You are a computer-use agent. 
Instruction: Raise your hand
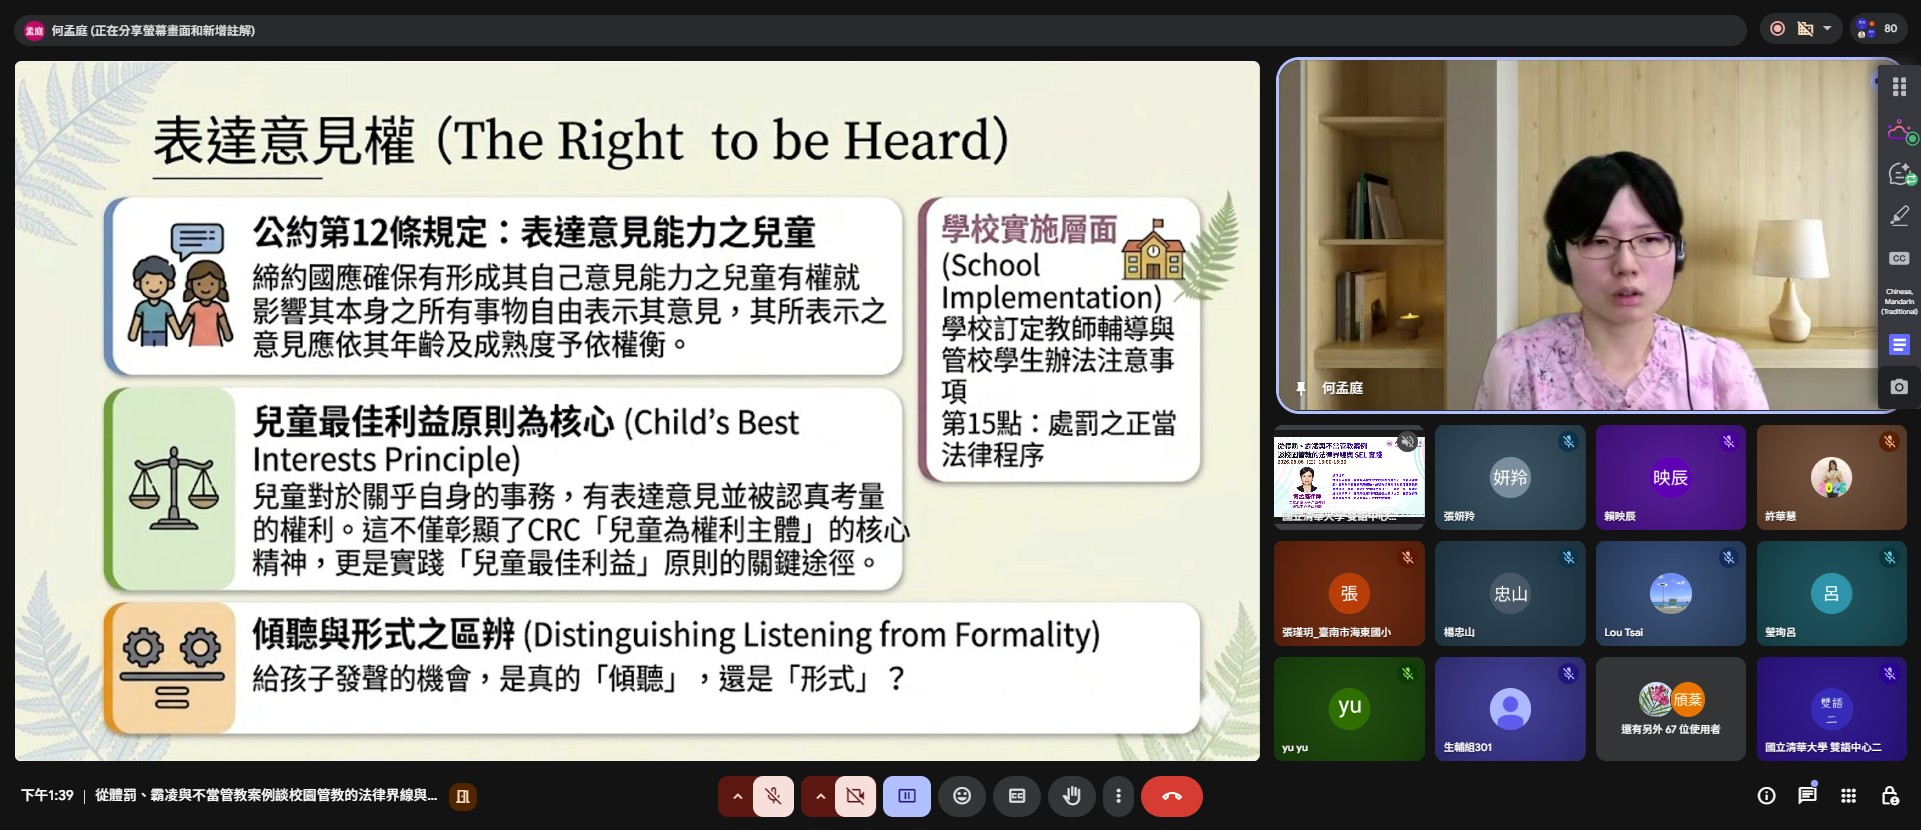point(1072,796)
